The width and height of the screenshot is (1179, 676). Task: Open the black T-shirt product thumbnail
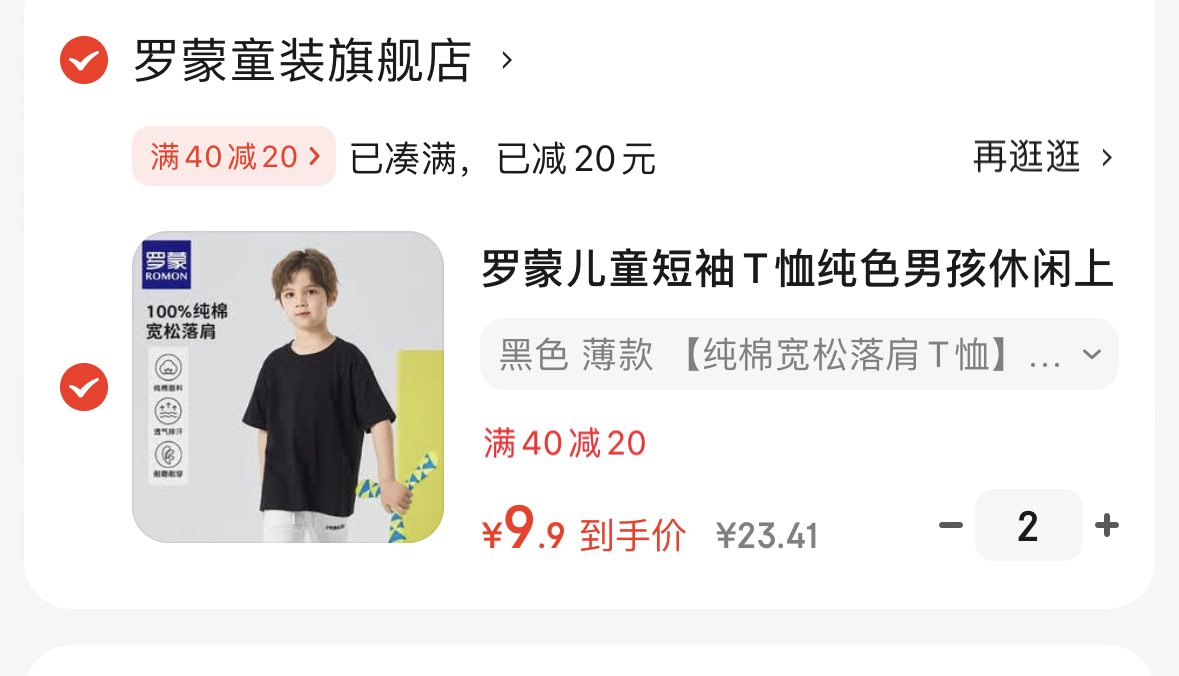[x=288, y=387]
